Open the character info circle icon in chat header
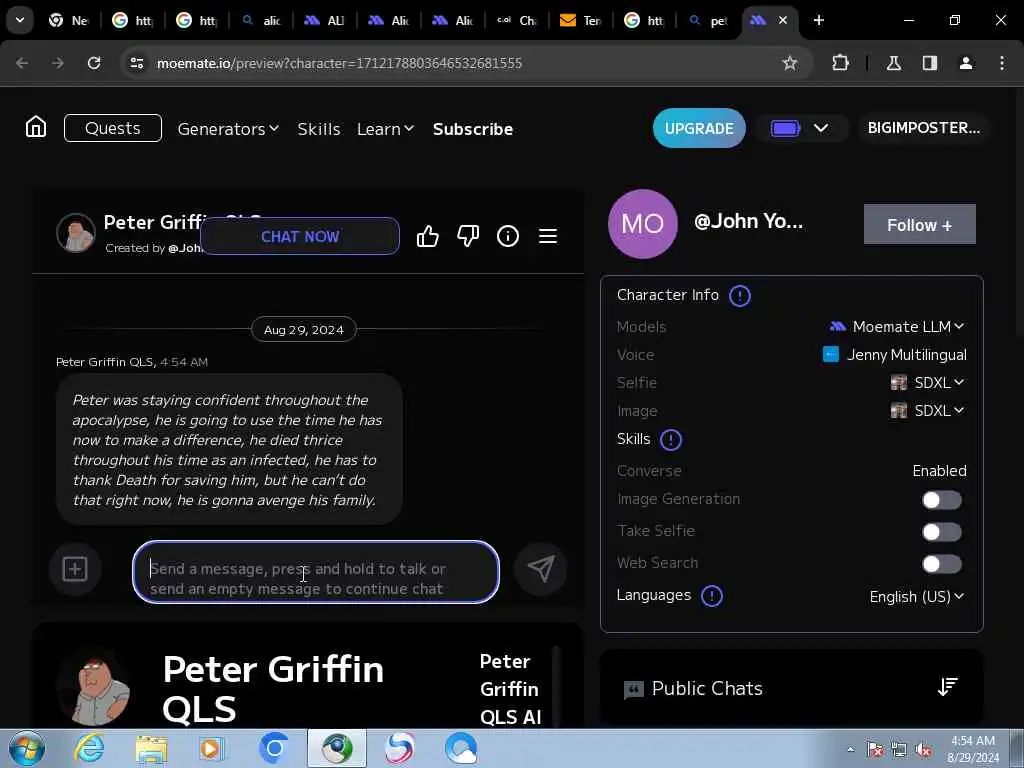 coord(507,236)
